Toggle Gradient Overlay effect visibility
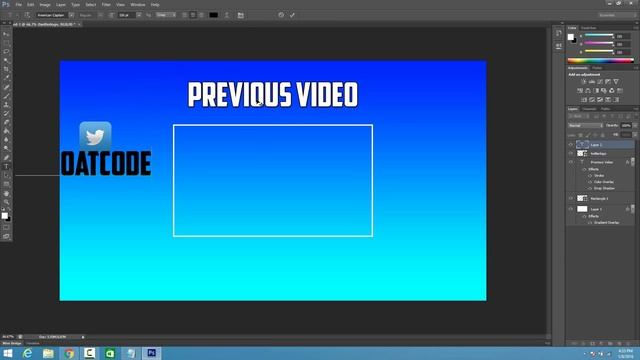 [590, 223]
